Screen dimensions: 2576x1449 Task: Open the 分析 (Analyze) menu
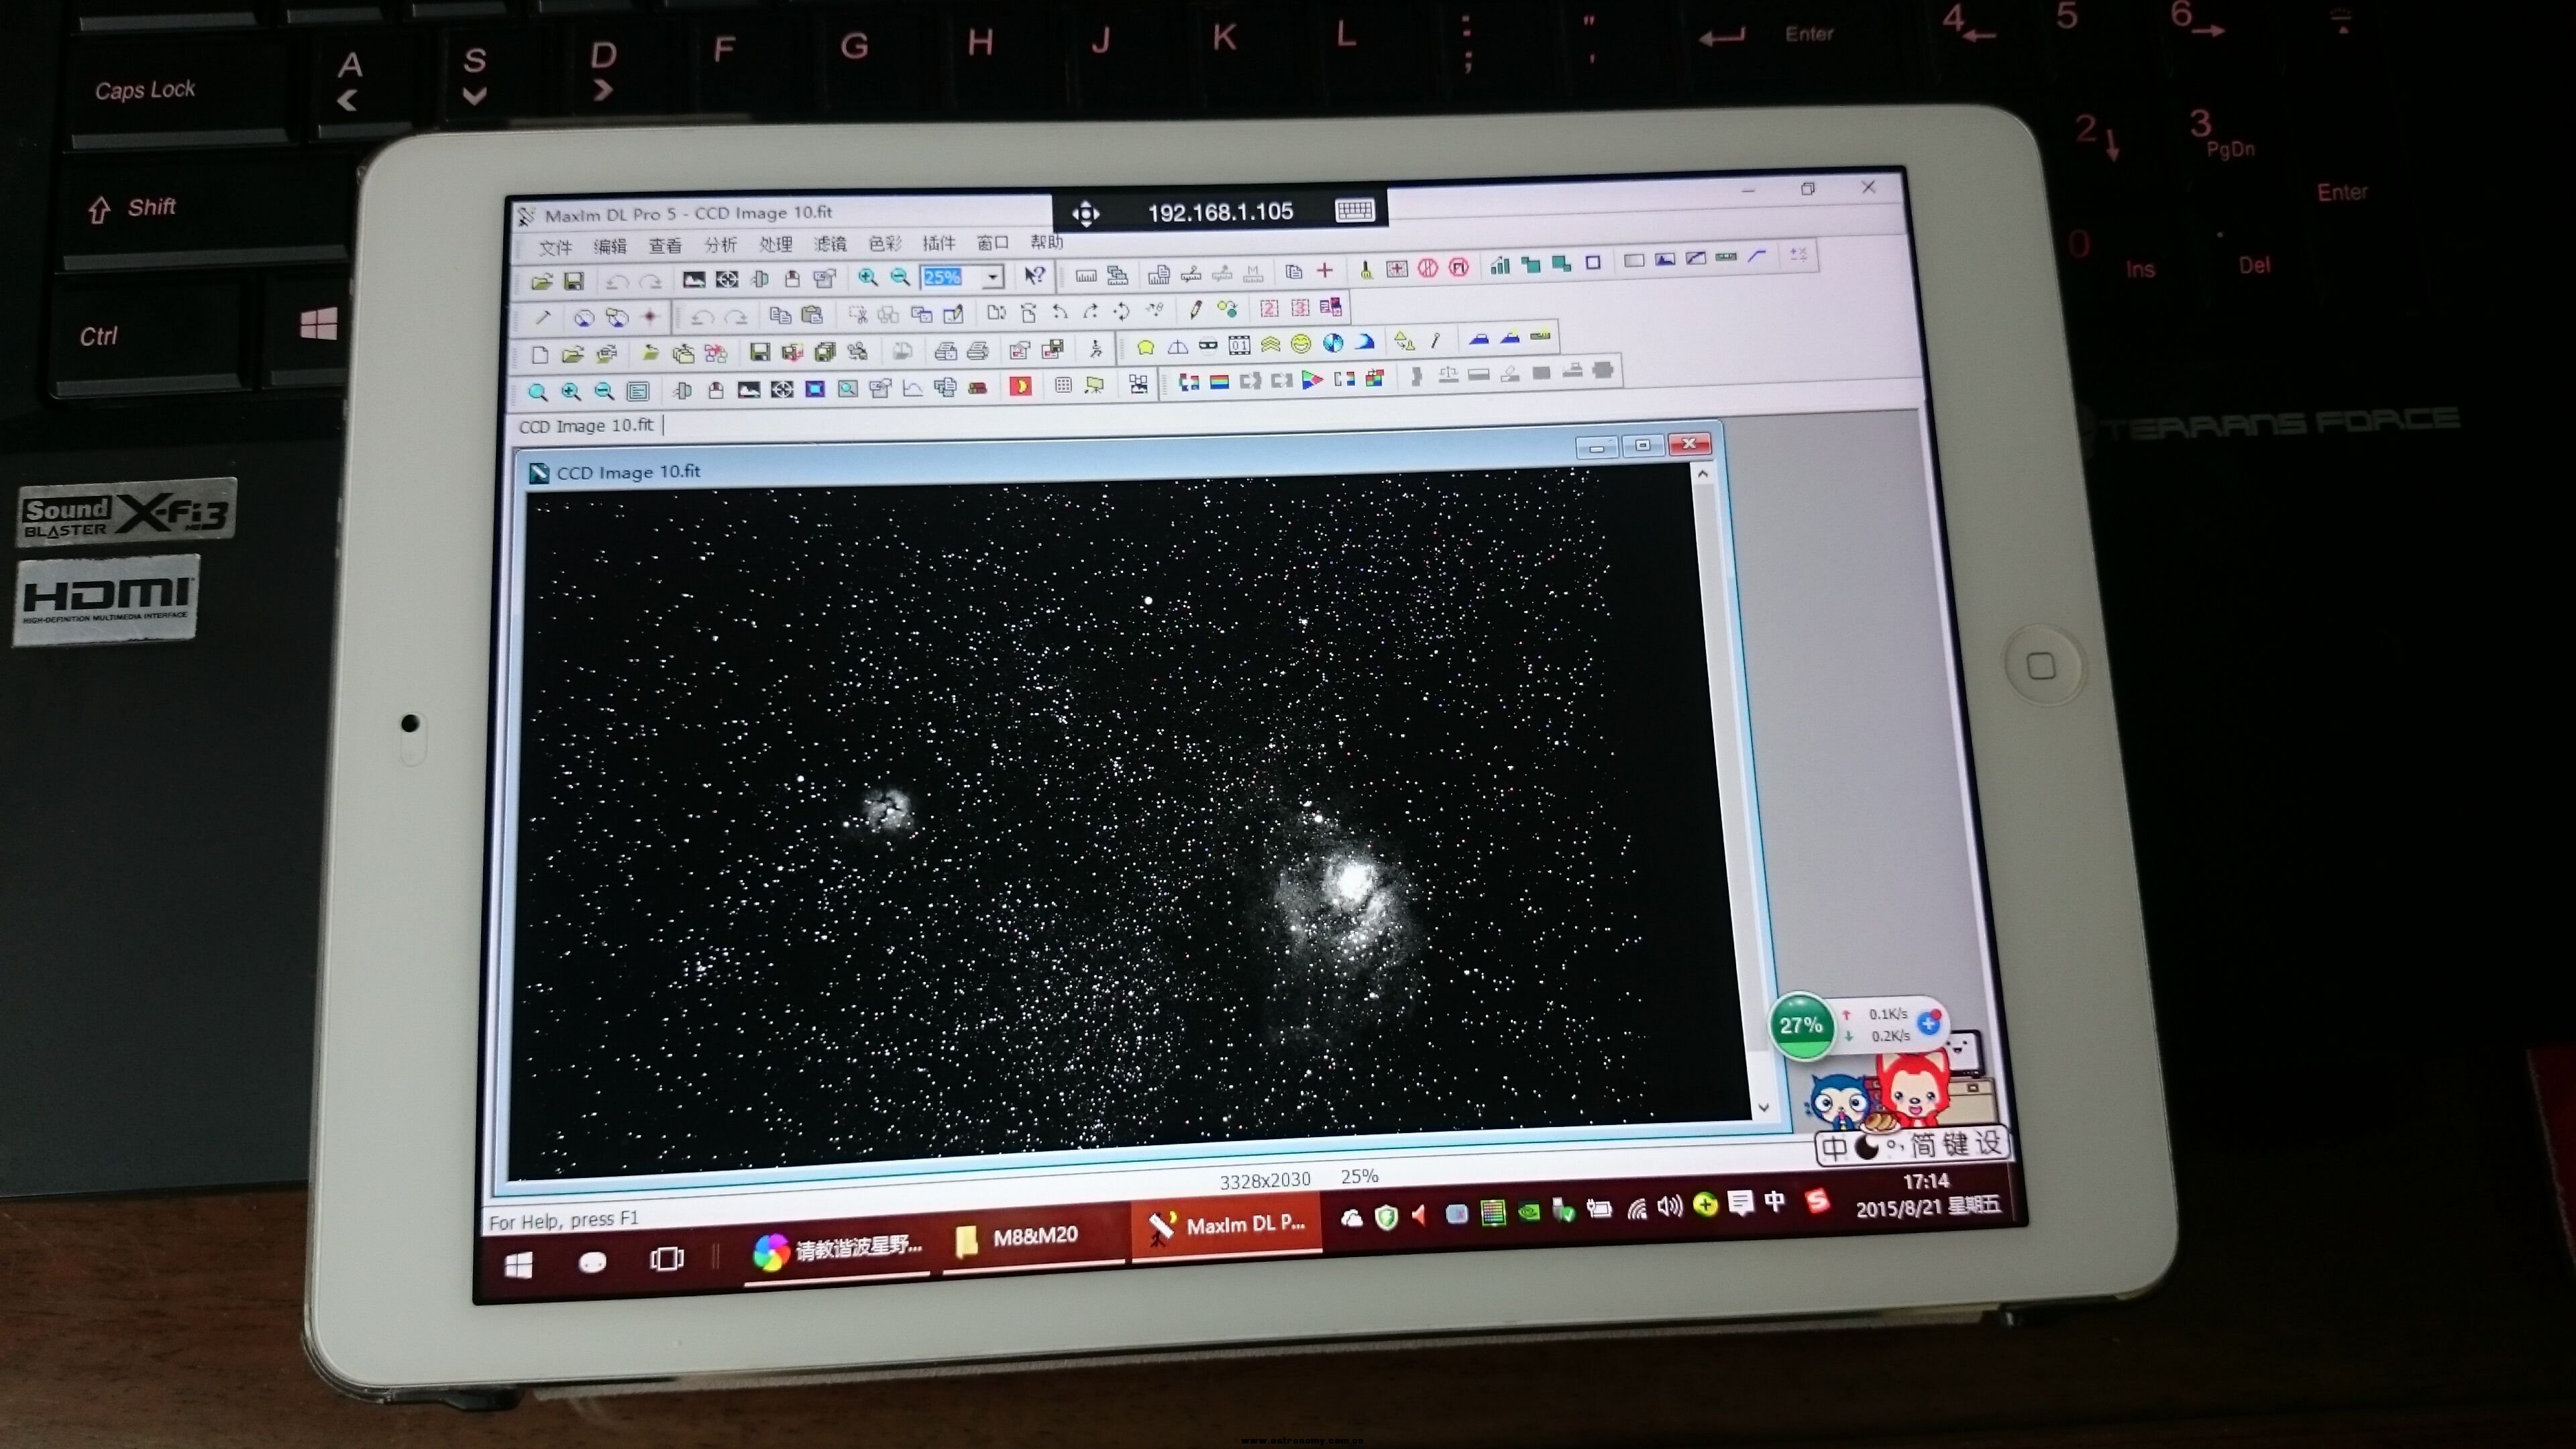(720, 245)
